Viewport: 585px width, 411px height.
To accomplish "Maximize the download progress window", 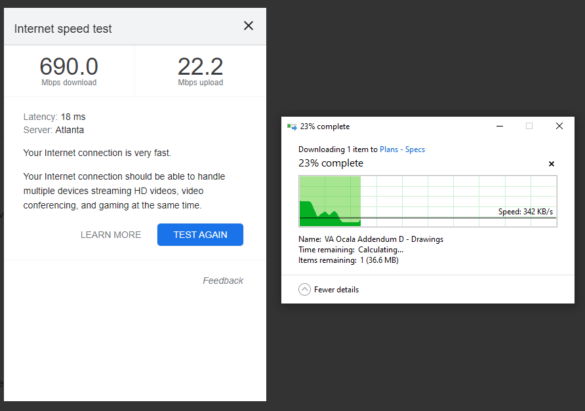I will tap(529, 126).
